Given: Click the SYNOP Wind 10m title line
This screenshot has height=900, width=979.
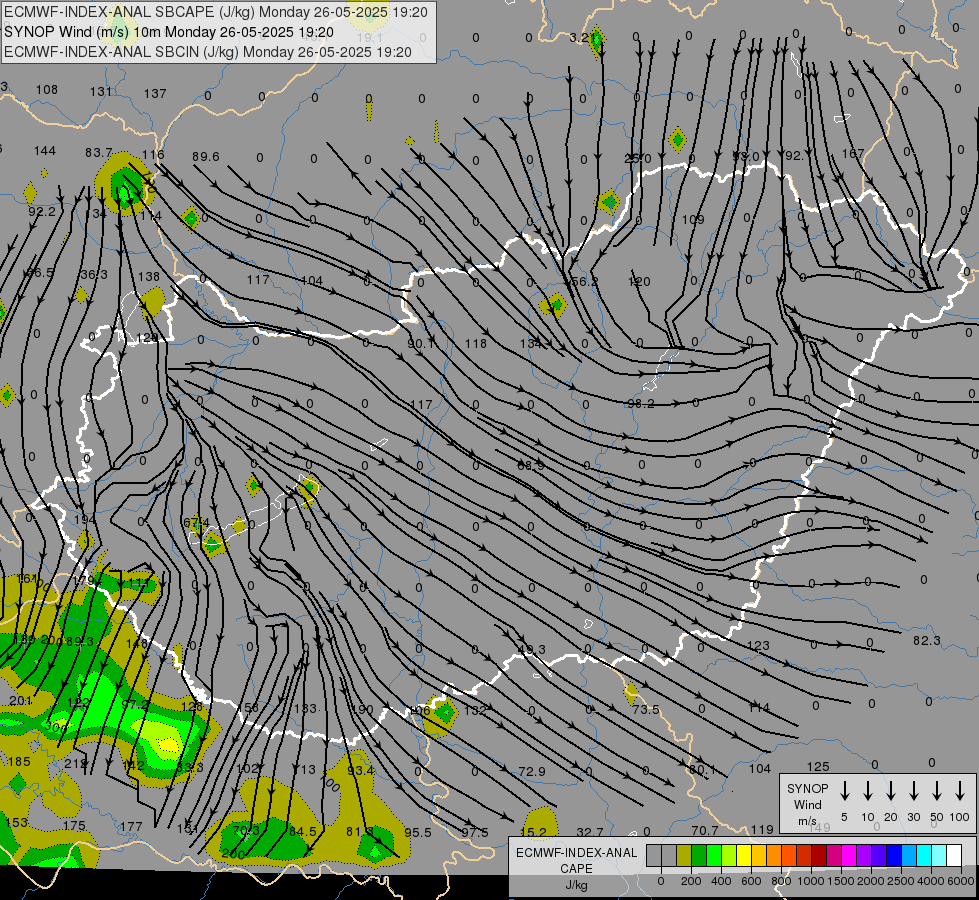Looking at the screenshot, I should click(x=169, y=32).
